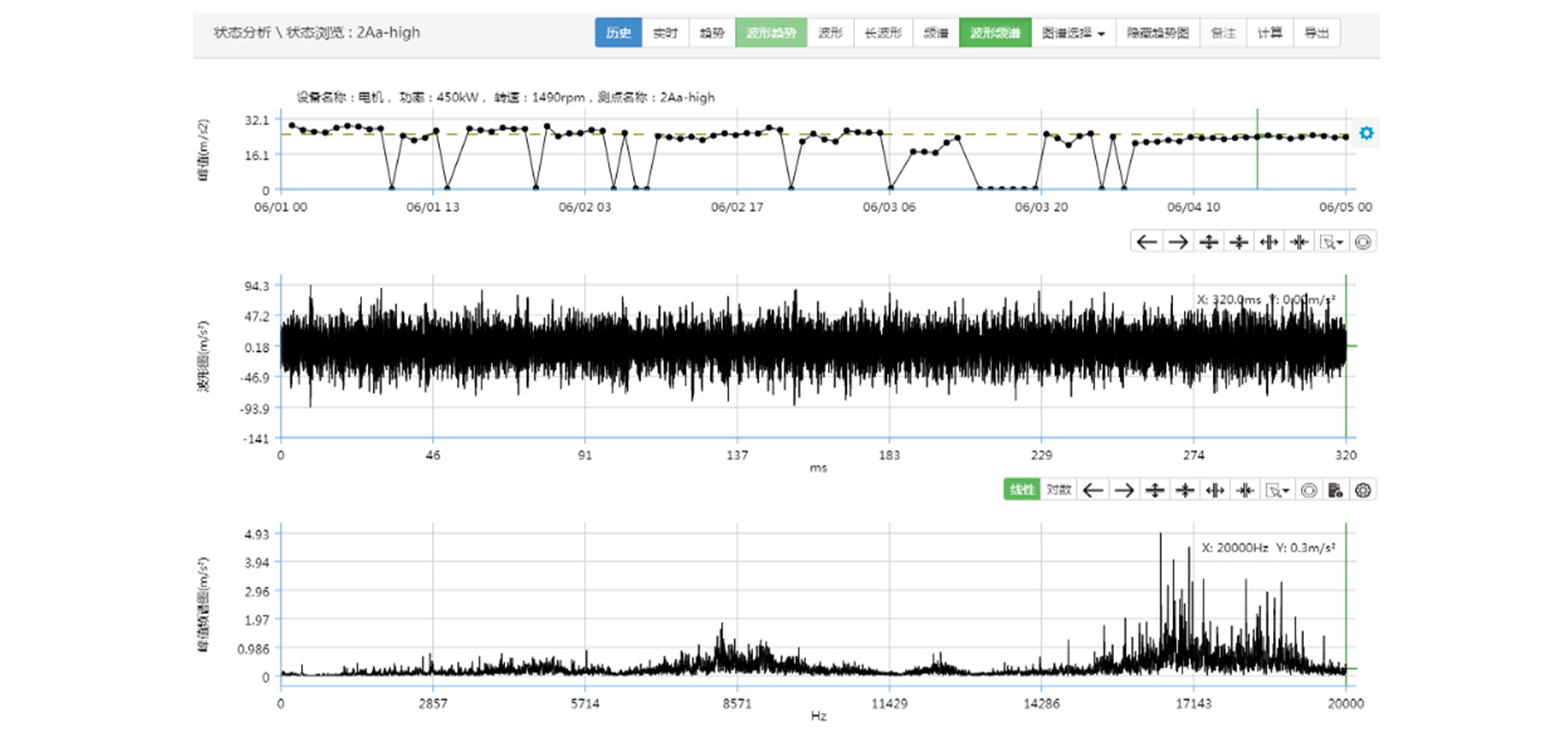Select 线性 scale for spectrum
Image resolution: width=1568 pixels, height=731 pixels.
coord(1022,490)
